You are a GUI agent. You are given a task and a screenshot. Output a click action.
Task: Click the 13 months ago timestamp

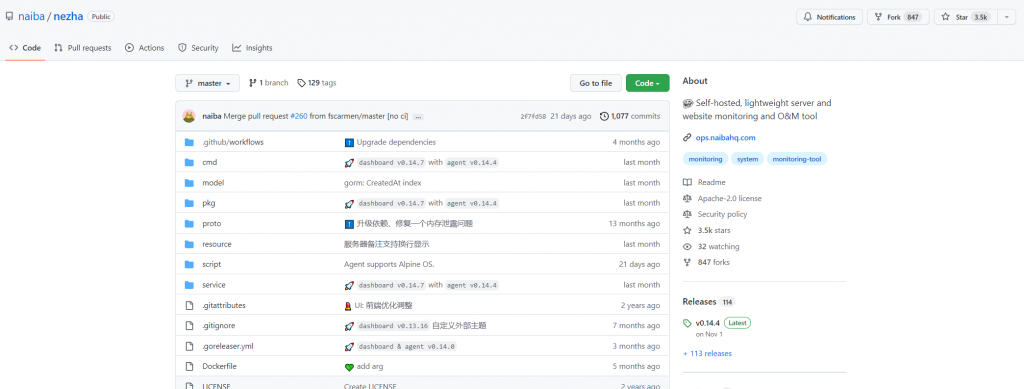point(634,224)
